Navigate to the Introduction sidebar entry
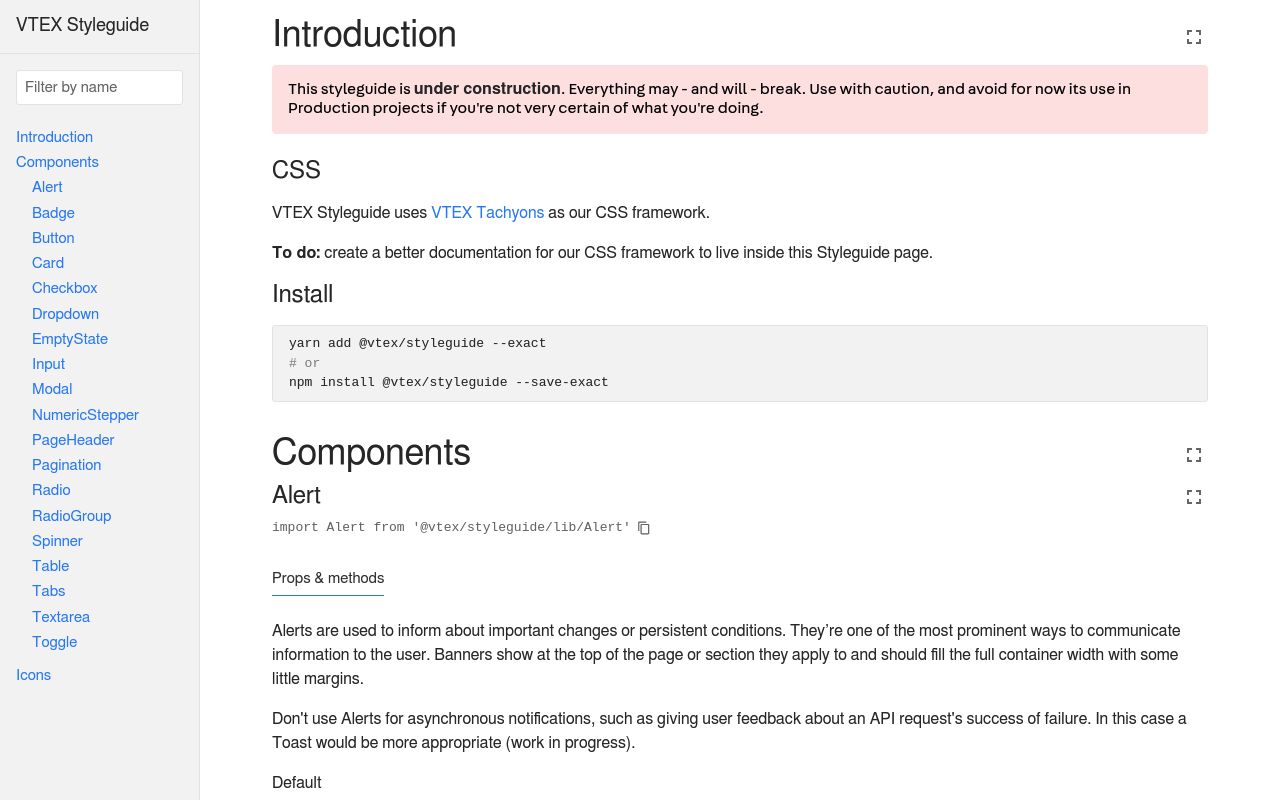Image resolution: width=1280 pixels, height=800 pixels. click(54, 137)
